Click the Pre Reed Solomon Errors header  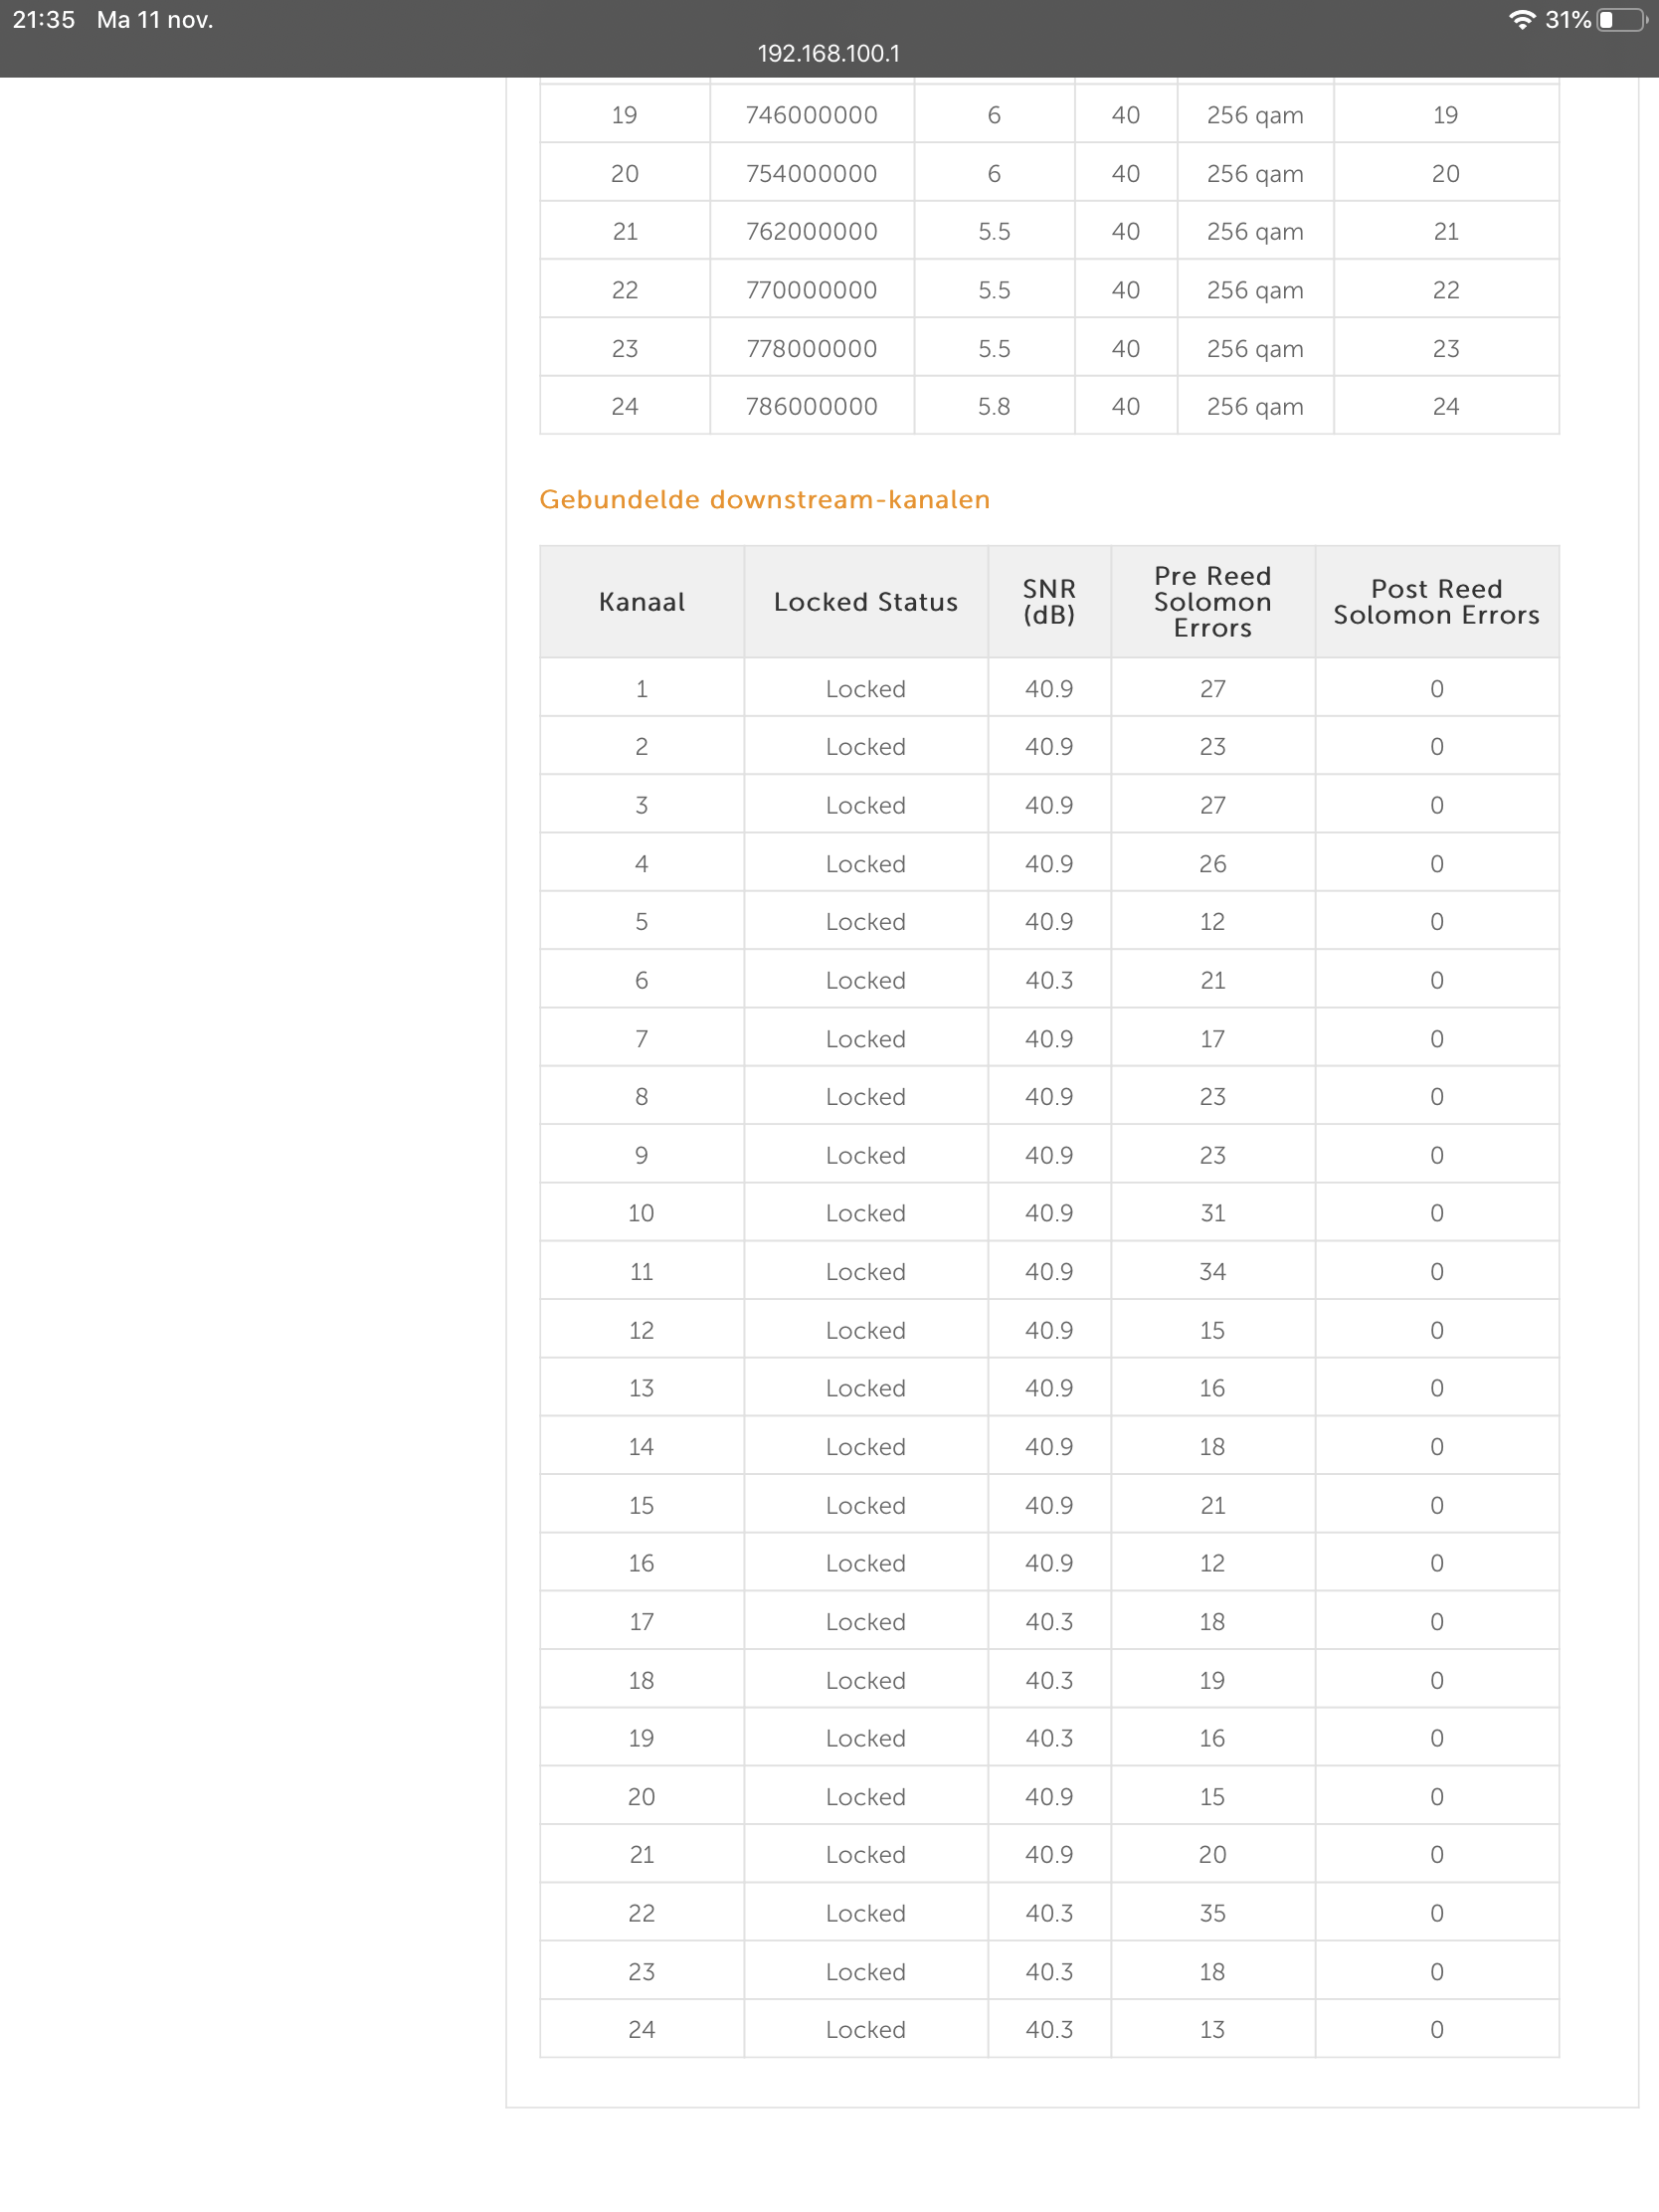pyautogui.click(x=1212, y=602)
